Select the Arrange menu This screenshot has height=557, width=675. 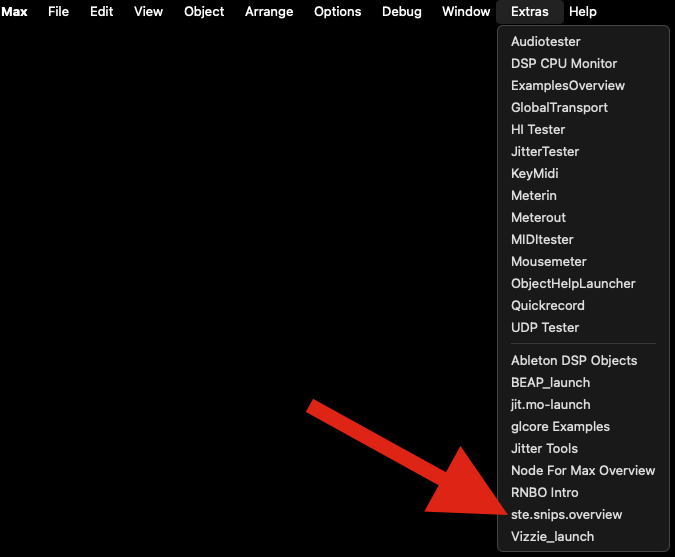coord(269,12)
